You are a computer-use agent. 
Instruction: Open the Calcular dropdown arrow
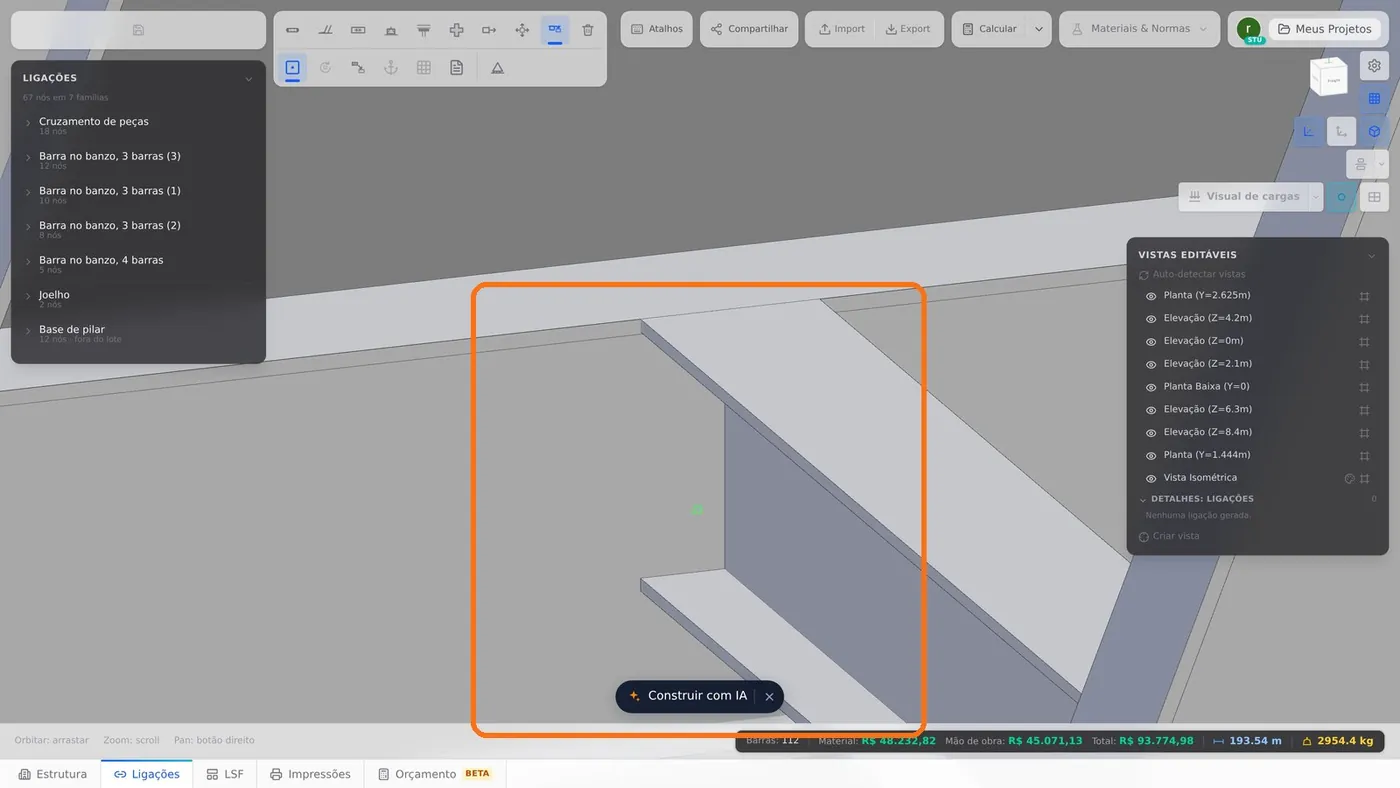click(1039, 29)
